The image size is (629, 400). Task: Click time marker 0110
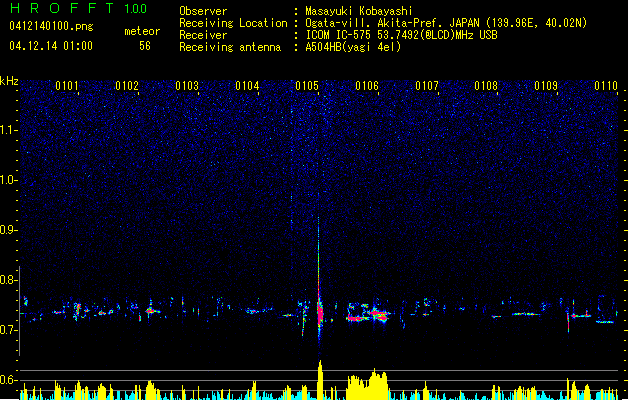(606, 86)
